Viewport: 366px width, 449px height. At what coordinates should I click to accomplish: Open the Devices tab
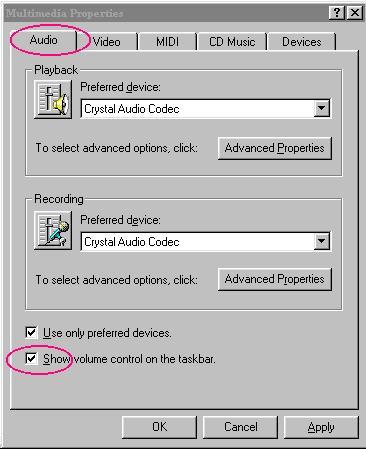pyautogui.click(x=302, y=42)
